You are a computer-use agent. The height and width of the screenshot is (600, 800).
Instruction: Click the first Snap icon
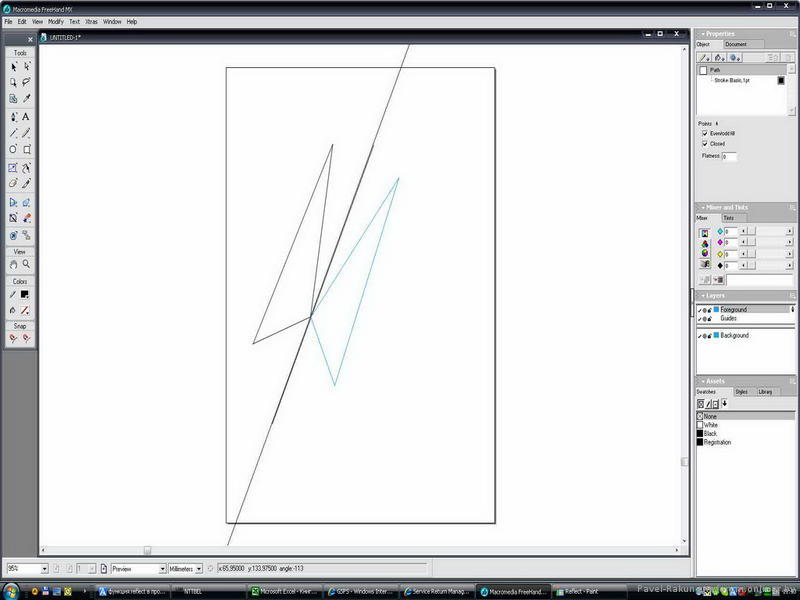pos(13,338)
